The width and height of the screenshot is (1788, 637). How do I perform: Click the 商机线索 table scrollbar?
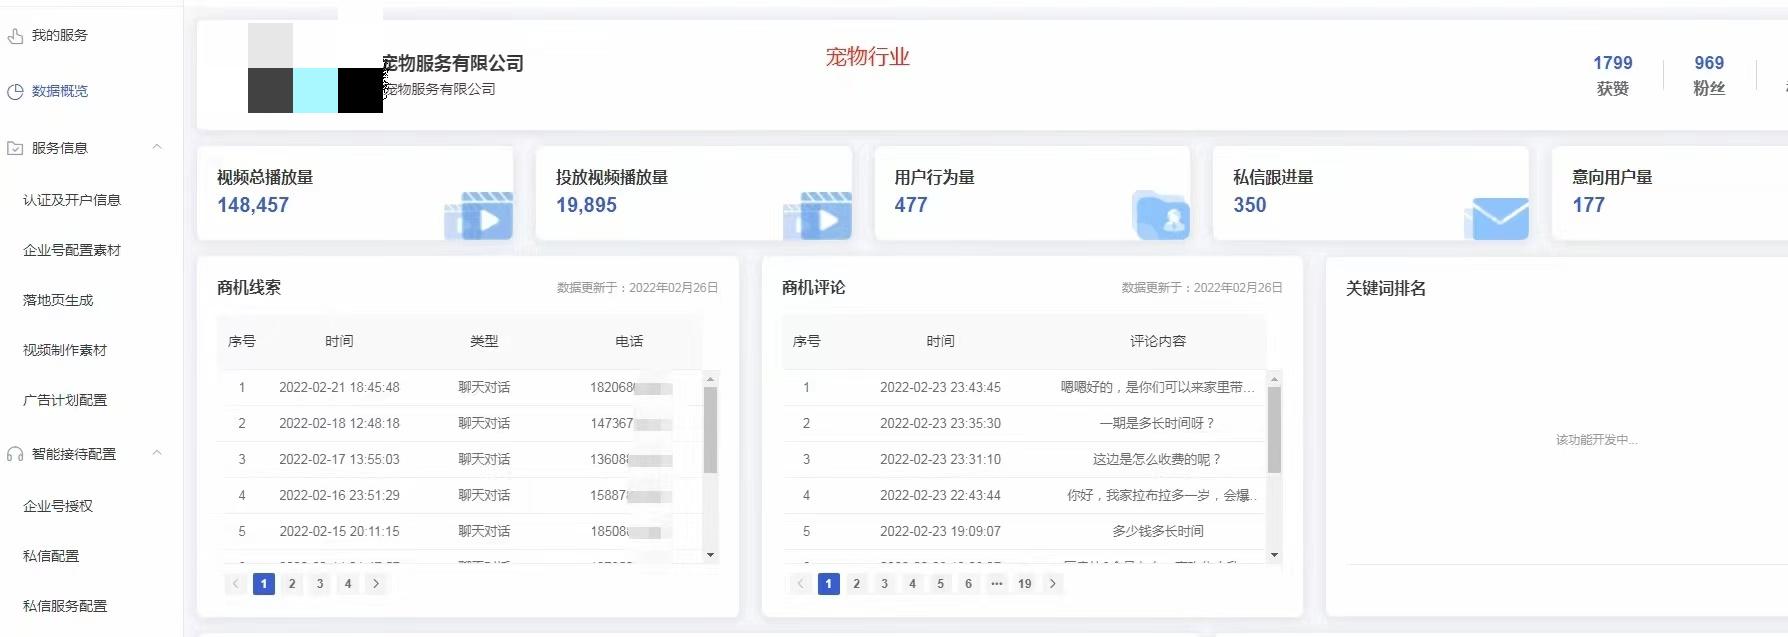(710, 430)
